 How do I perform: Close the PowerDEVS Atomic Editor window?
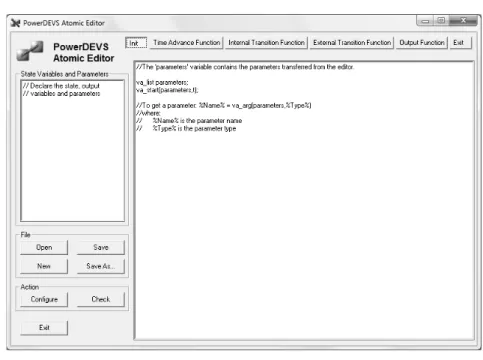[463, 21]
